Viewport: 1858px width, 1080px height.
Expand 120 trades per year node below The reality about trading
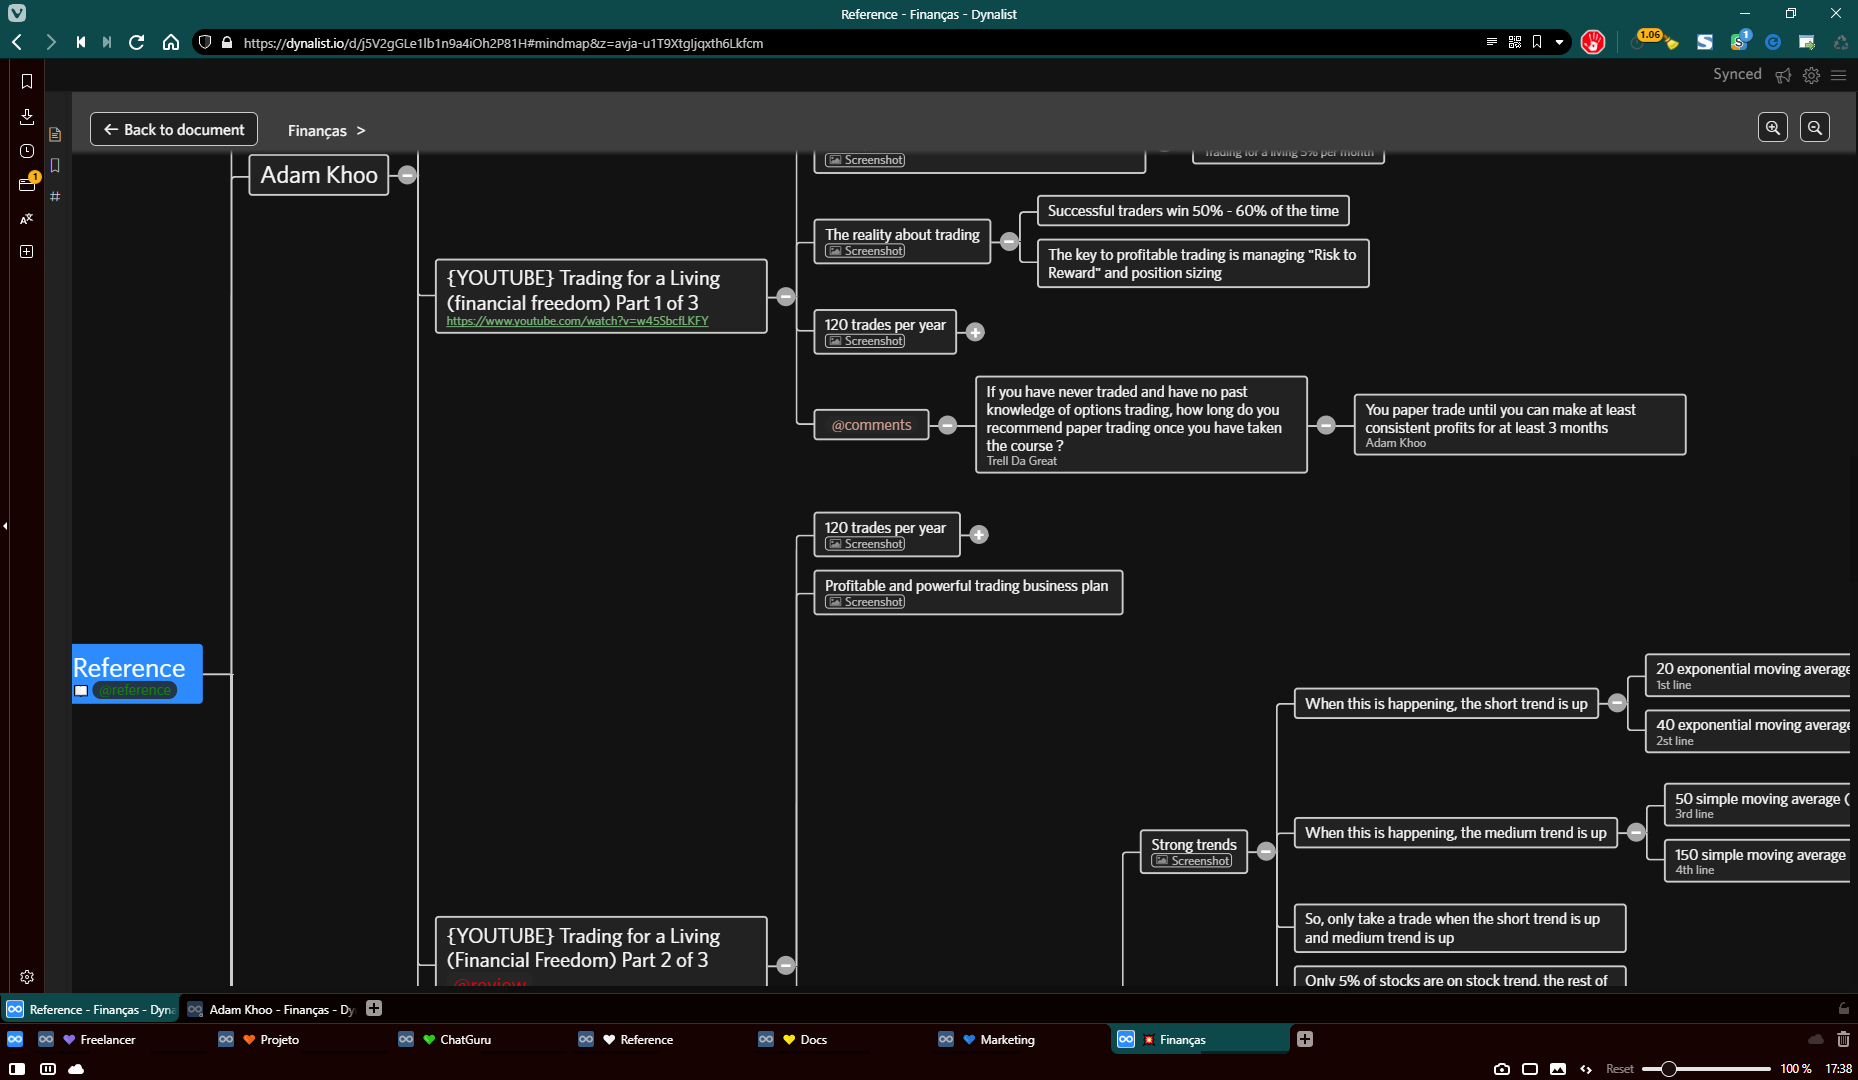pyautogui.click(x=975, y=332)
